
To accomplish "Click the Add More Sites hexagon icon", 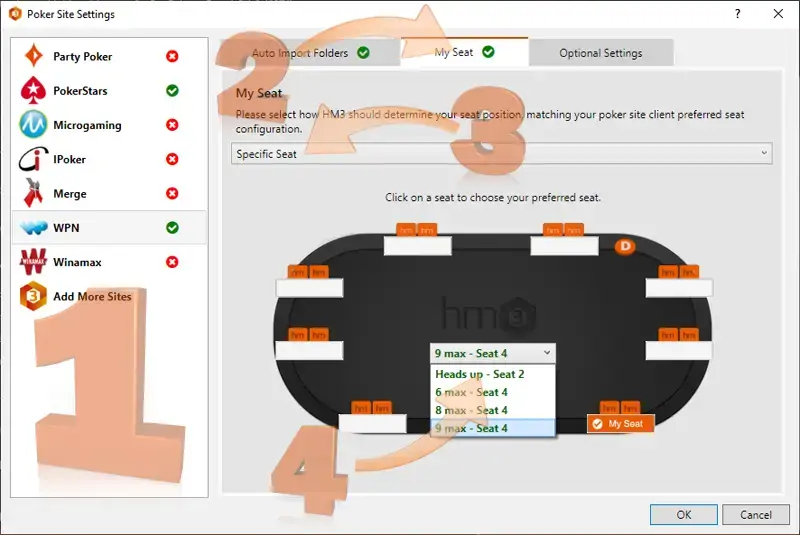I will [x=33, y=296].
